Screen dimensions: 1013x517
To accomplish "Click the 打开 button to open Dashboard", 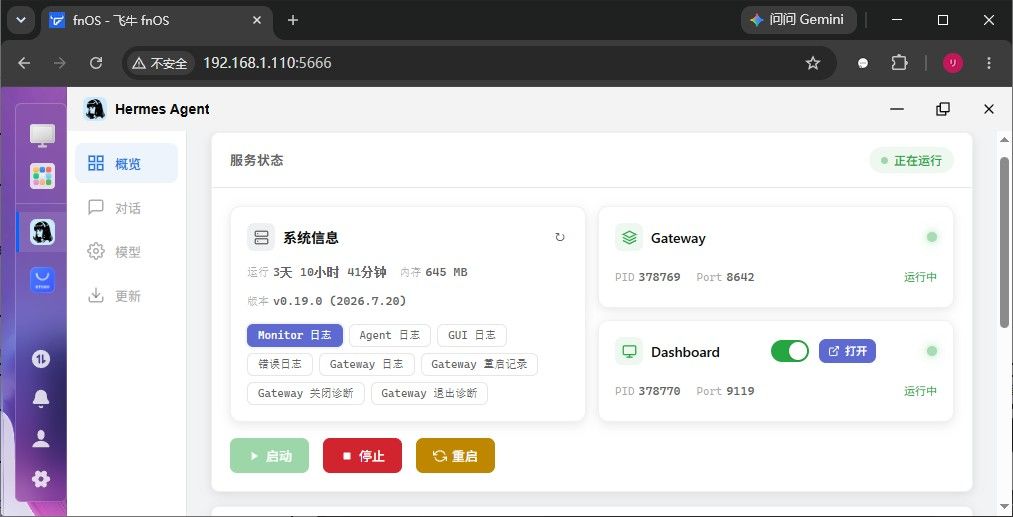I will [848, 351].
